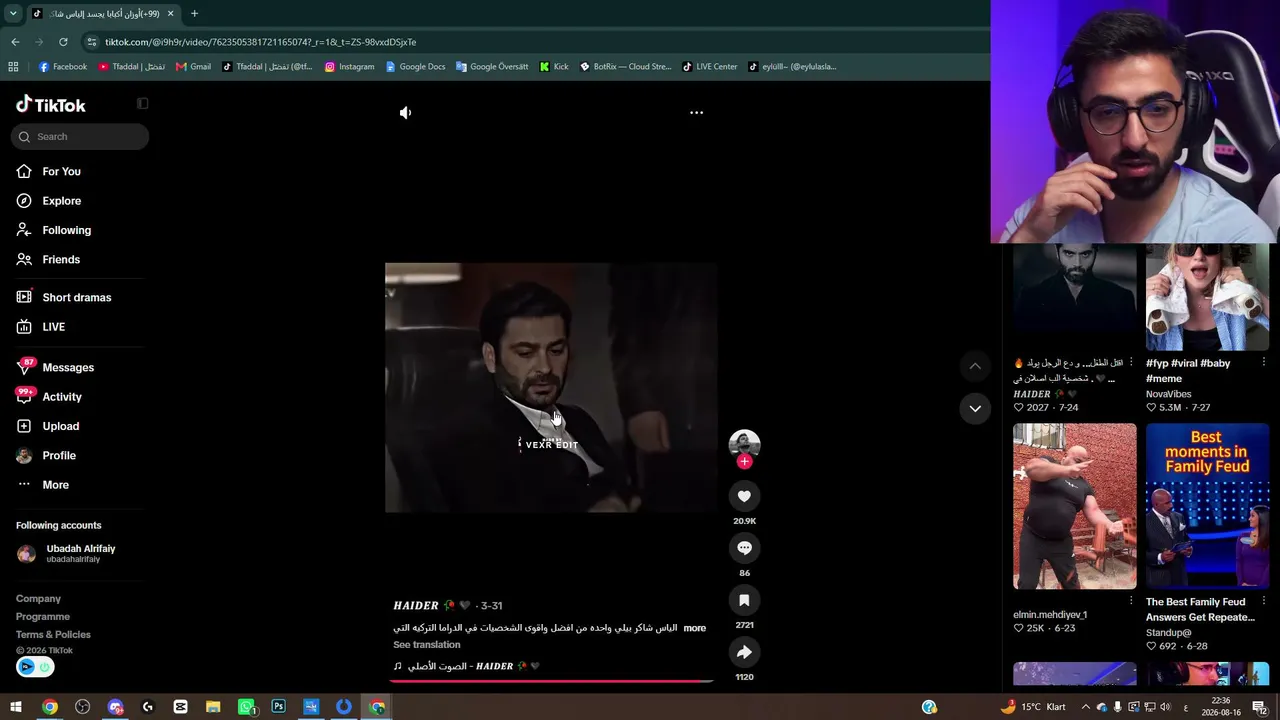This screenshot has width=1280, height=720.
Task: Open the three-dot video options menu
Action: point(696,113)
